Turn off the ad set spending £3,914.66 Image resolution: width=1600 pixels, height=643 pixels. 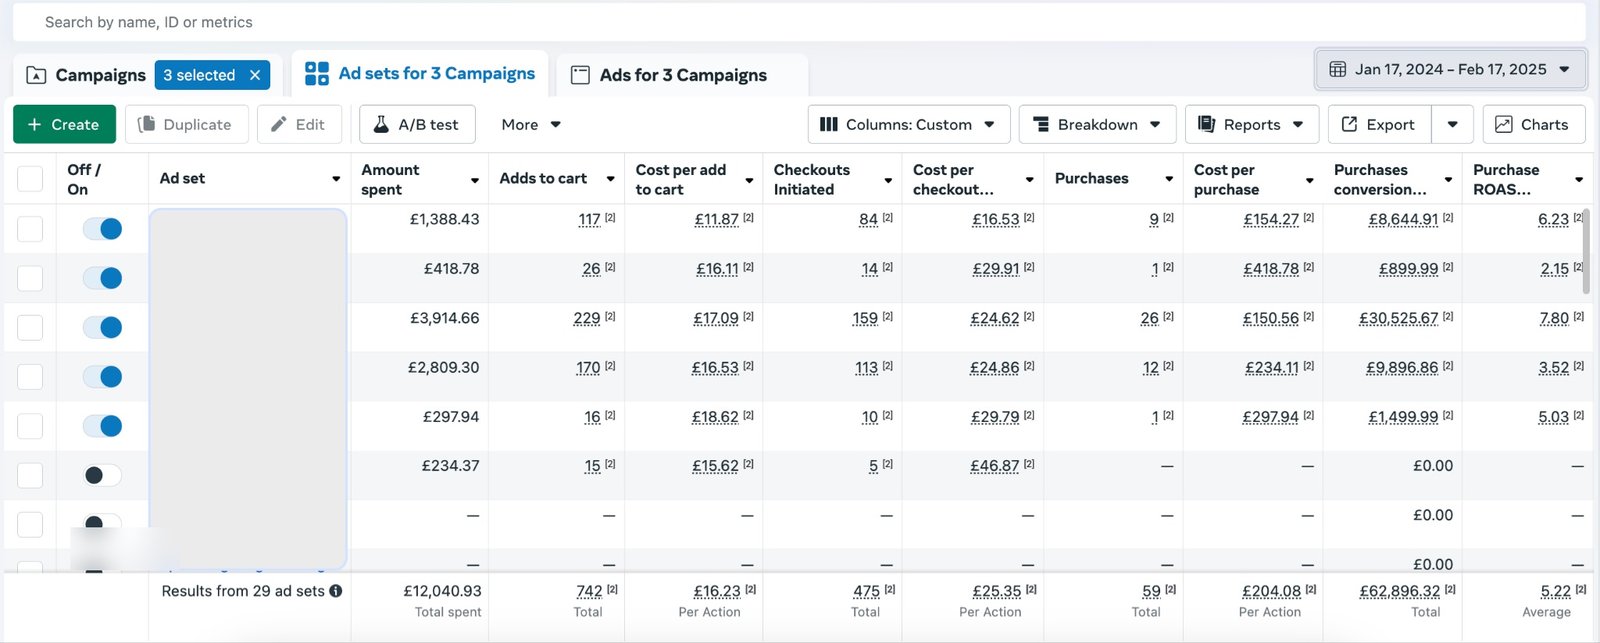point(103,327)
